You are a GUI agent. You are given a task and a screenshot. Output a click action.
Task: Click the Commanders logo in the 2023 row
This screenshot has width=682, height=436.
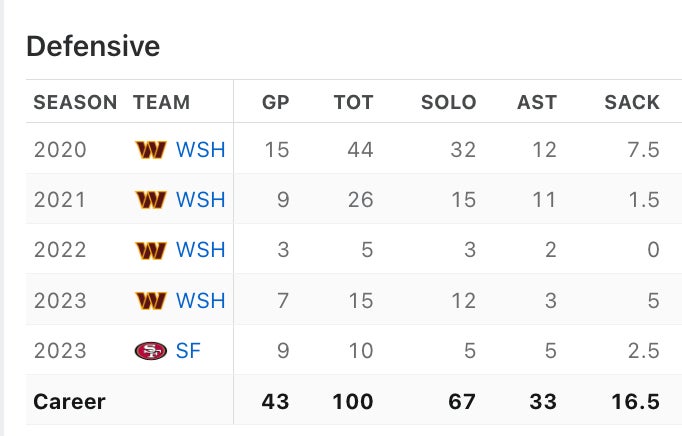[x=150, y=300]
